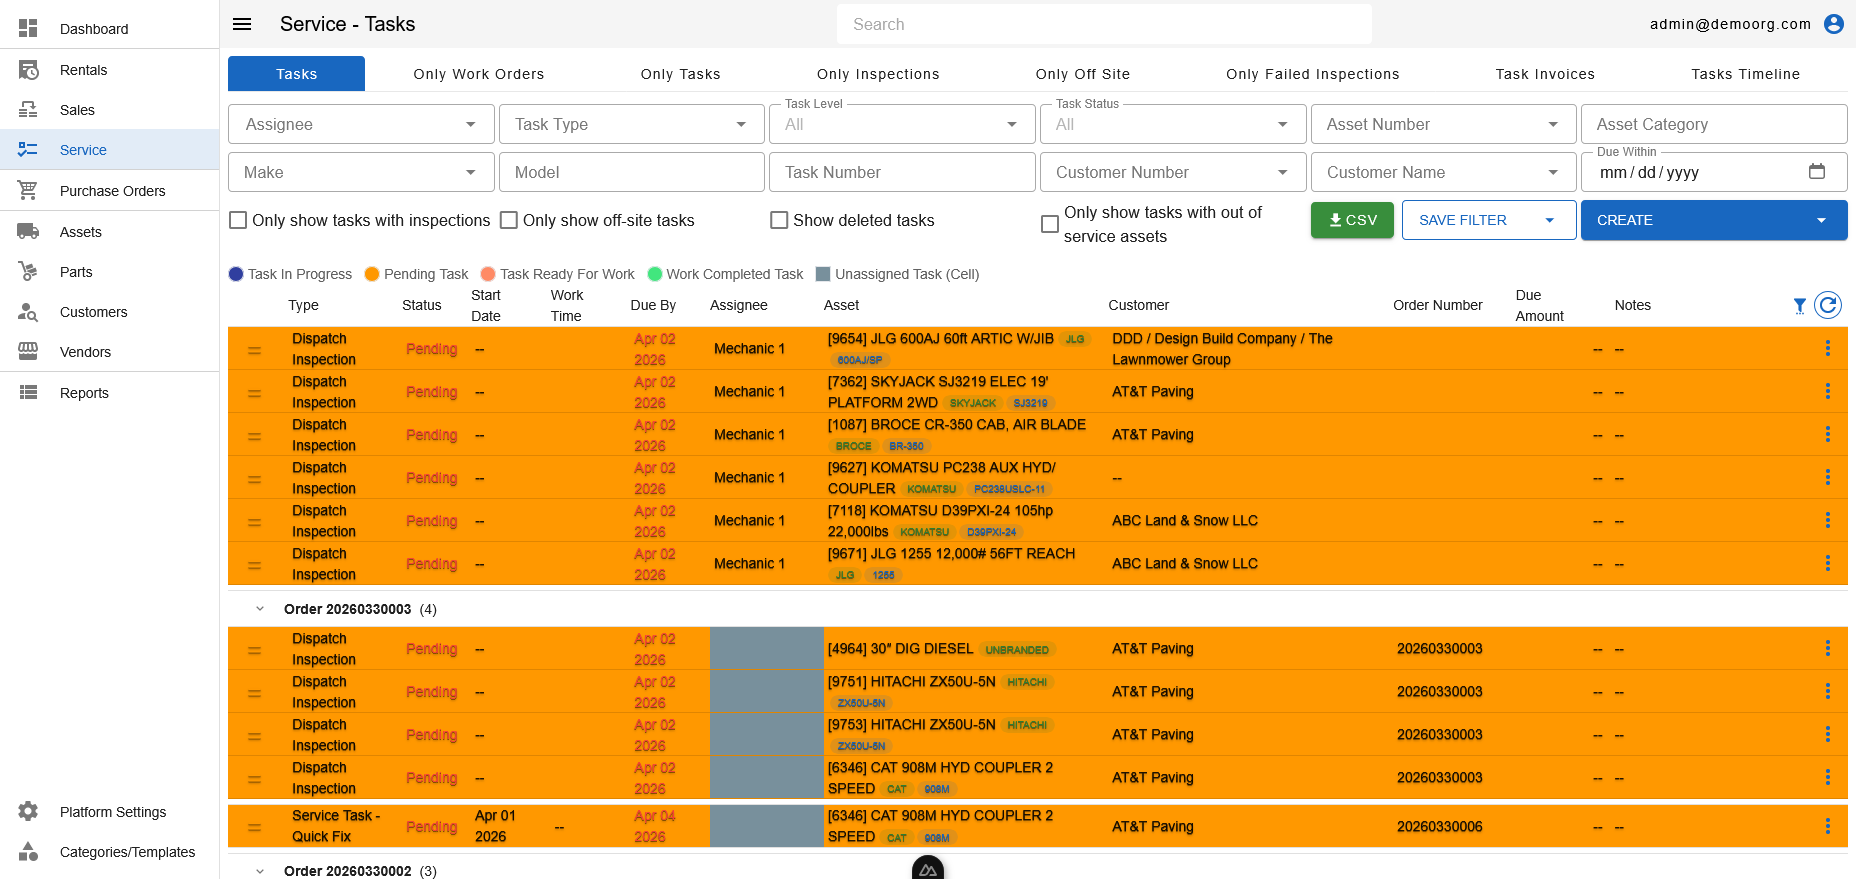Screen dimensions: 1856x879
Task: Click the Purchase Orders cart icon
Action: click(28, 190)
